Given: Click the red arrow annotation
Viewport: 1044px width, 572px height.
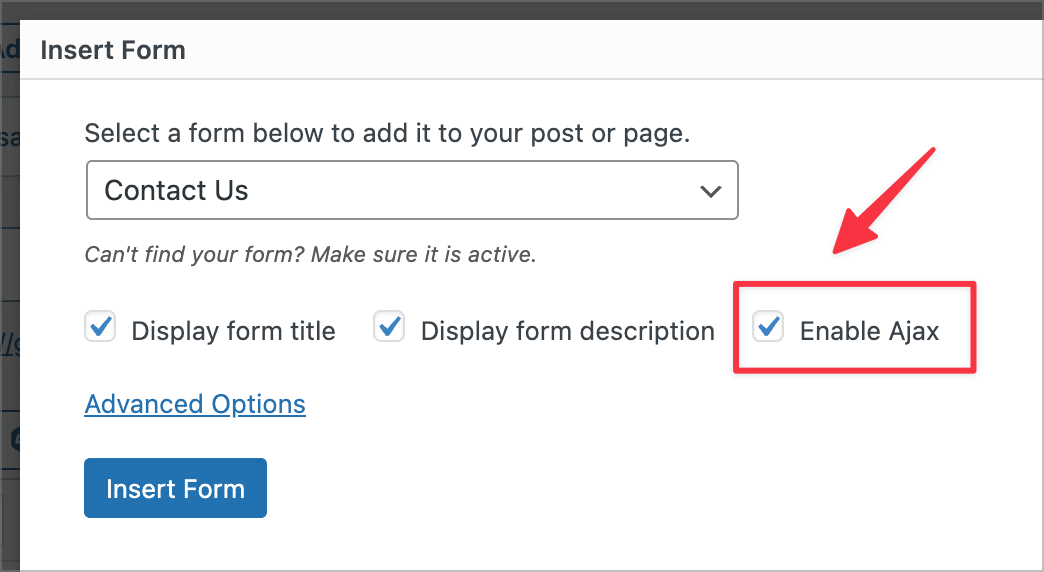Looking at the screenshot, I should (x=883, y=199).
